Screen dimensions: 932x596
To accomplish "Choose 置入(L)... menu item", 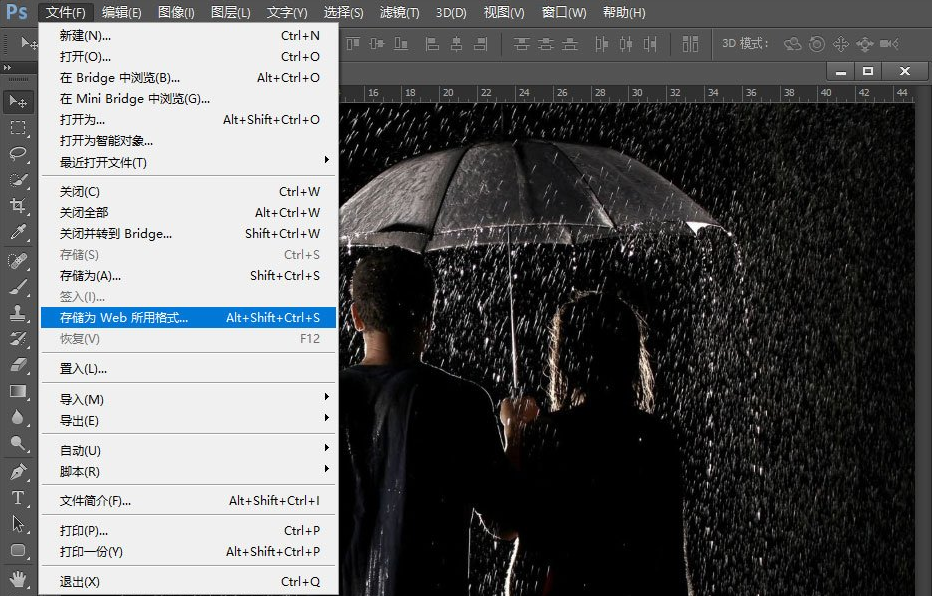I will (x=189, y=369).
